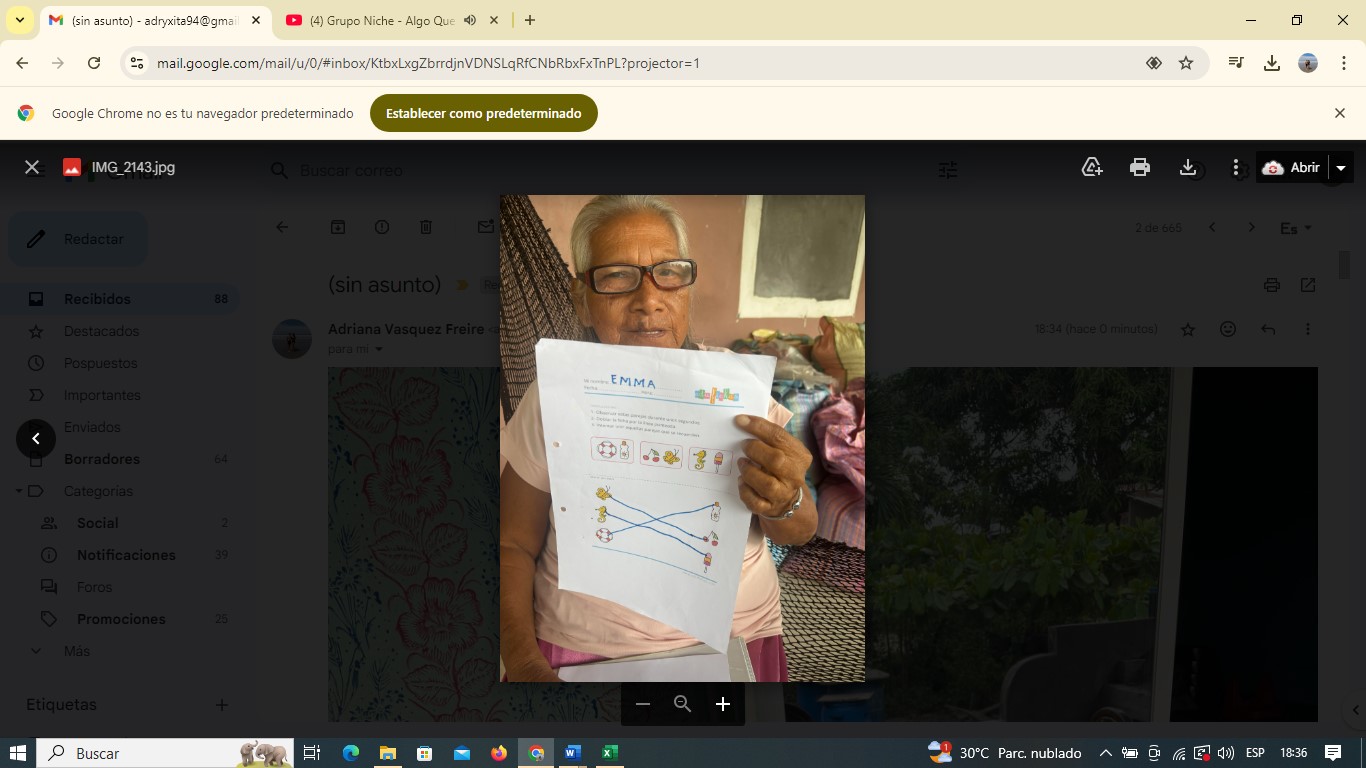Close the IMG_2143.jpg image preview

[32, 167]
